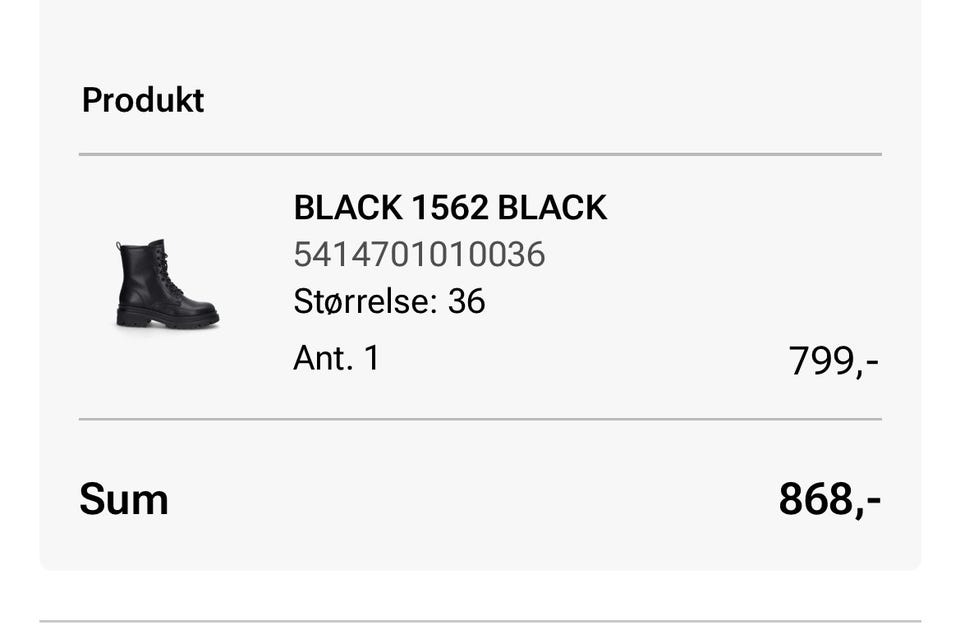Click the number 1562 in product title
Screen dimensions: 960x634
449,208
